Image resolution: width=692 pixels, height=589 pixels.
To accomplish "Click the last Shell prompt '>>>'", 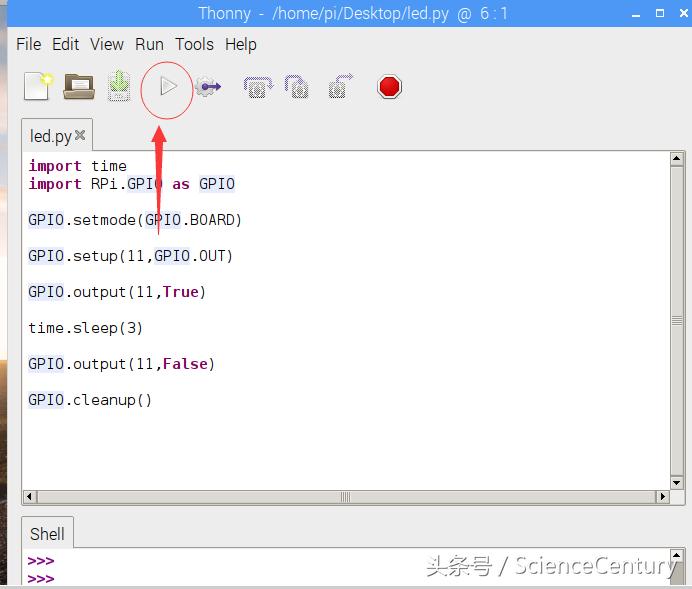I will pos(41,578).
